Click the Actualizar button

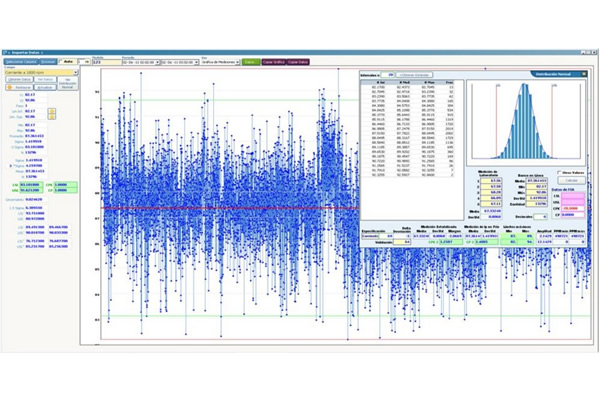click(47, 87)
